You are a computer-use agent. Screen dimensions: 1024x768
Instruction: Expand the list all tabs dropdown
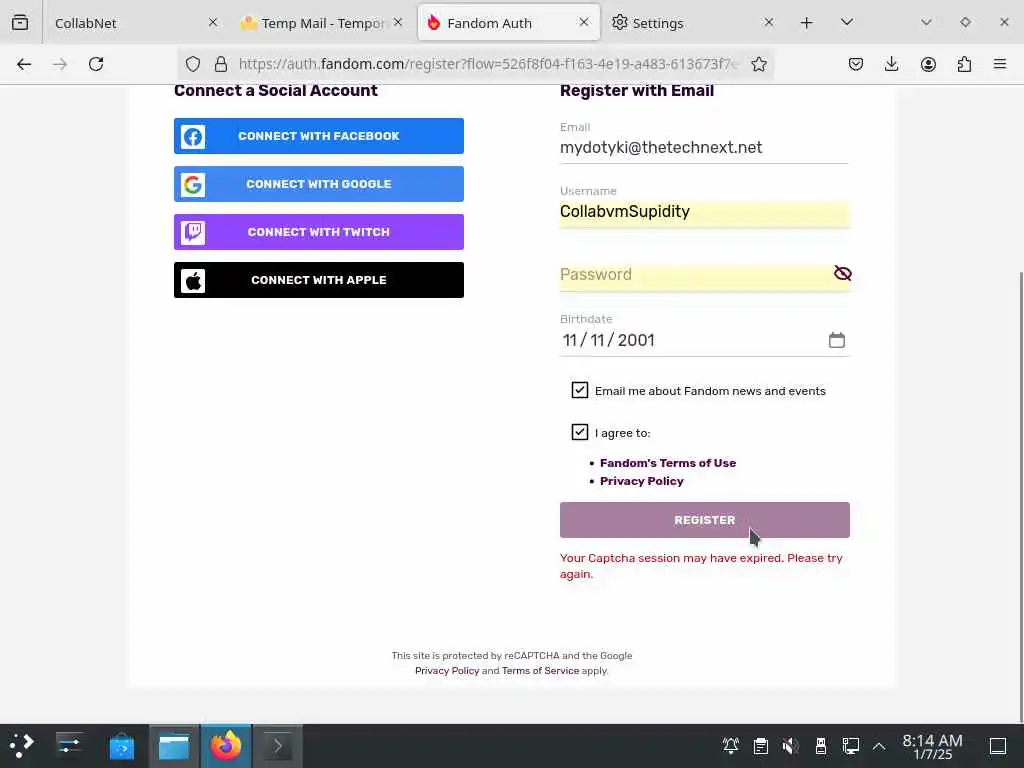(847, 22)
